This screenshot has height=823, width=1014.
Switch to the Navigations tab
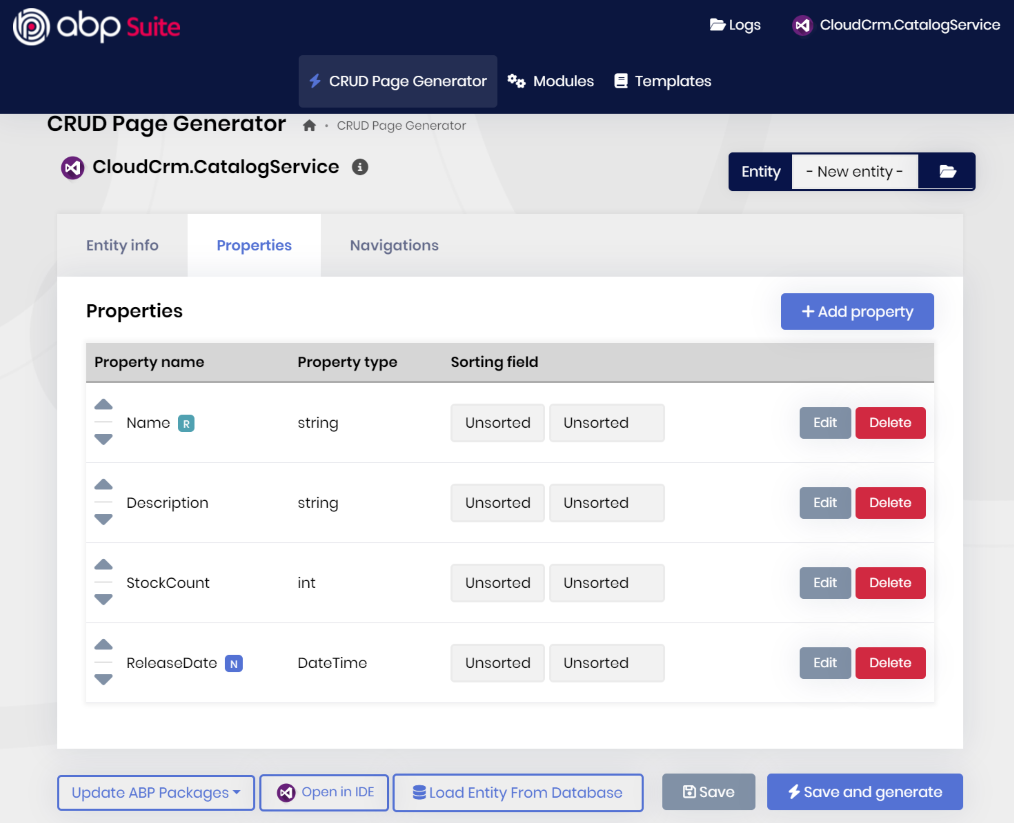pos(394,245)
